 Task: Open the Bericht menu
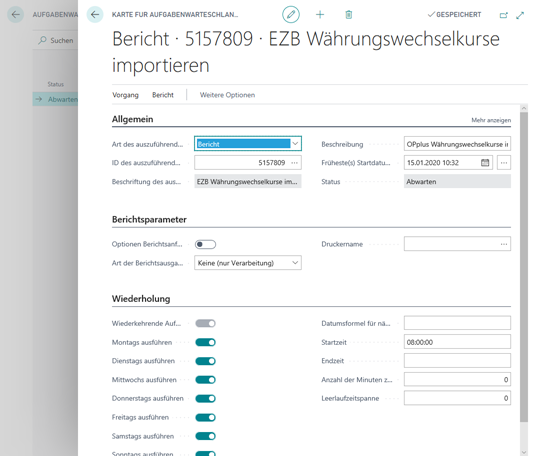(163, 95)
